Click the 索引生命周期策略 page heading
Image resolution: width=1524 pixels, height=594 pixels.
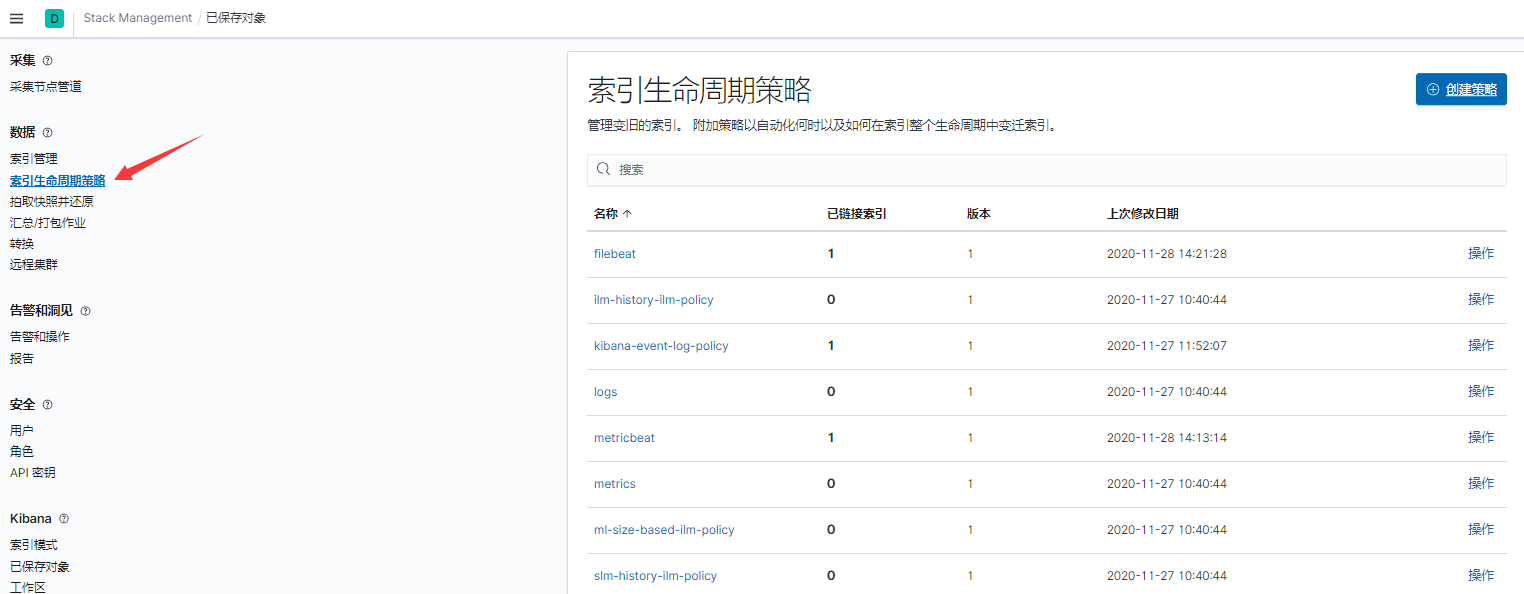pyautogui.click(x=700, y=90)
